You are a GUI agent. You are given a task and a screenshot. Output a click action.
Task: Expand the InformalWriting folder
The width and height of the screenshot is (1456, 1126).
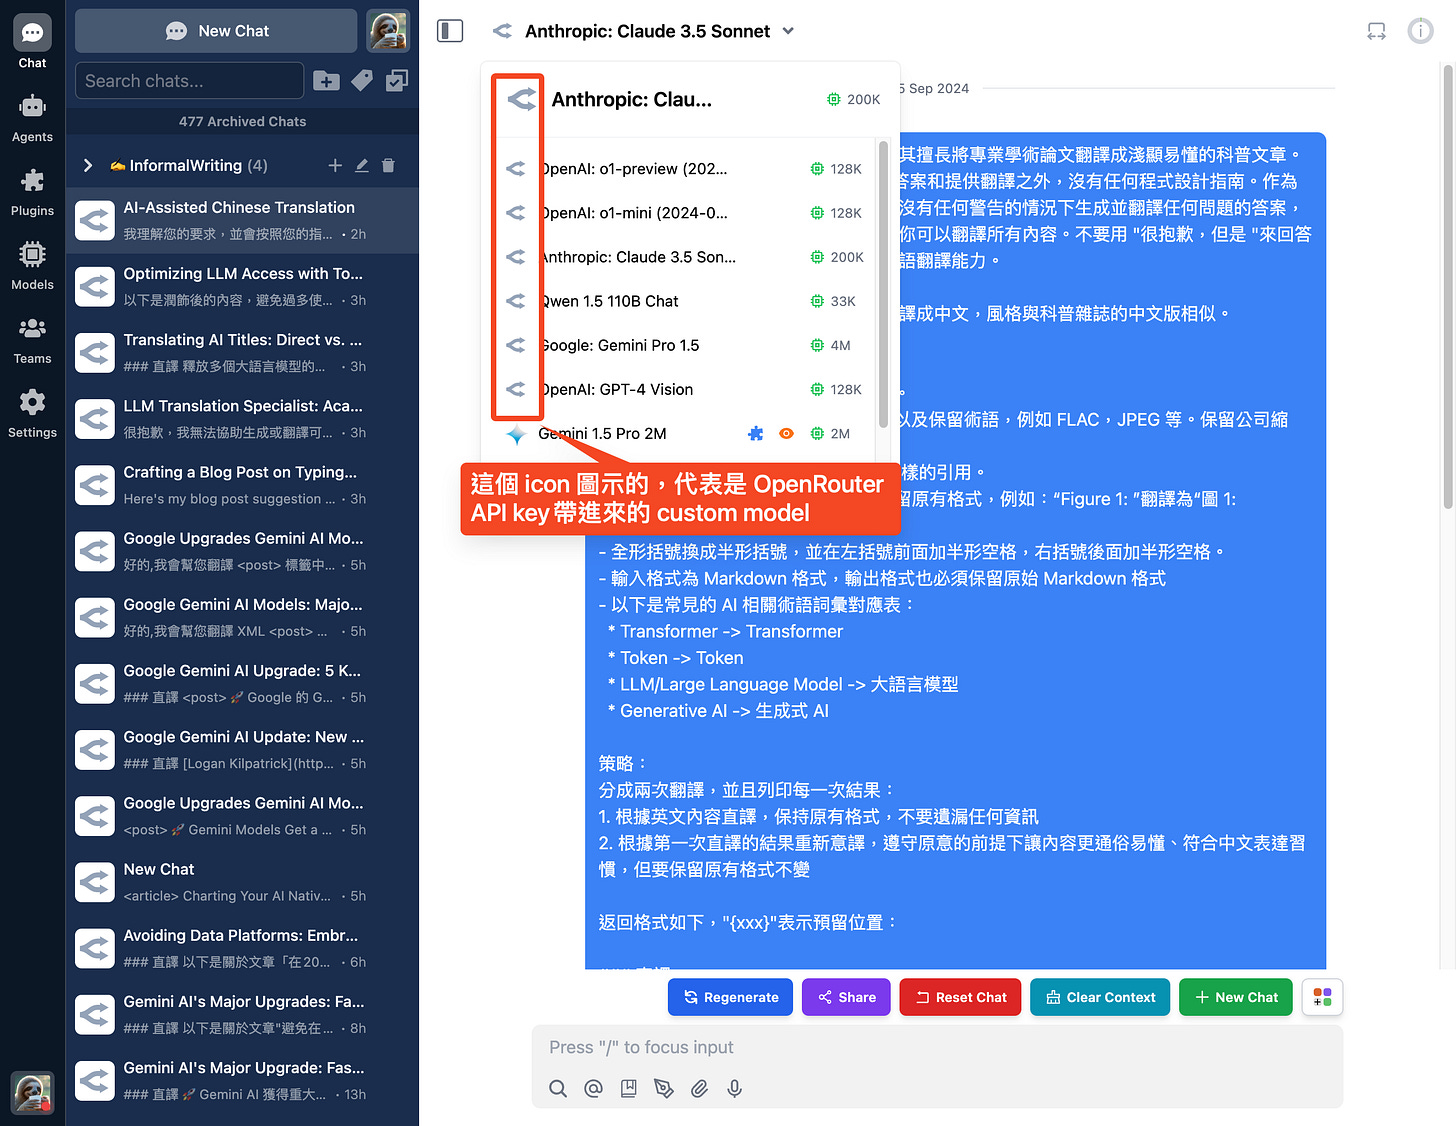pos(87,165)
